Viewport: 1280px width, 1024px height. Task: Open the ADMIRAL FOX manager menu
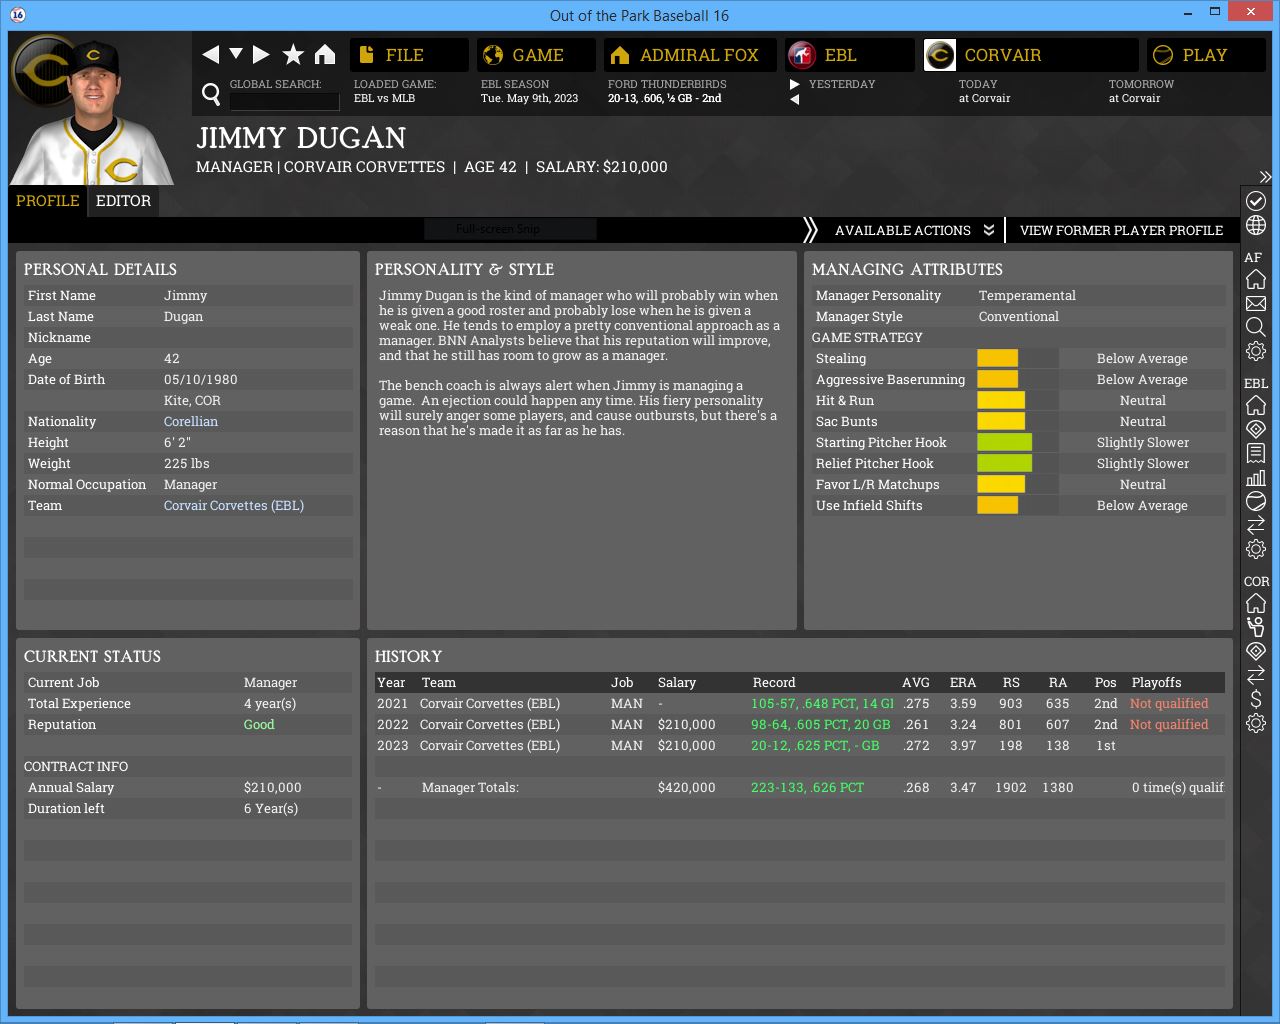(x=690, y=55)
